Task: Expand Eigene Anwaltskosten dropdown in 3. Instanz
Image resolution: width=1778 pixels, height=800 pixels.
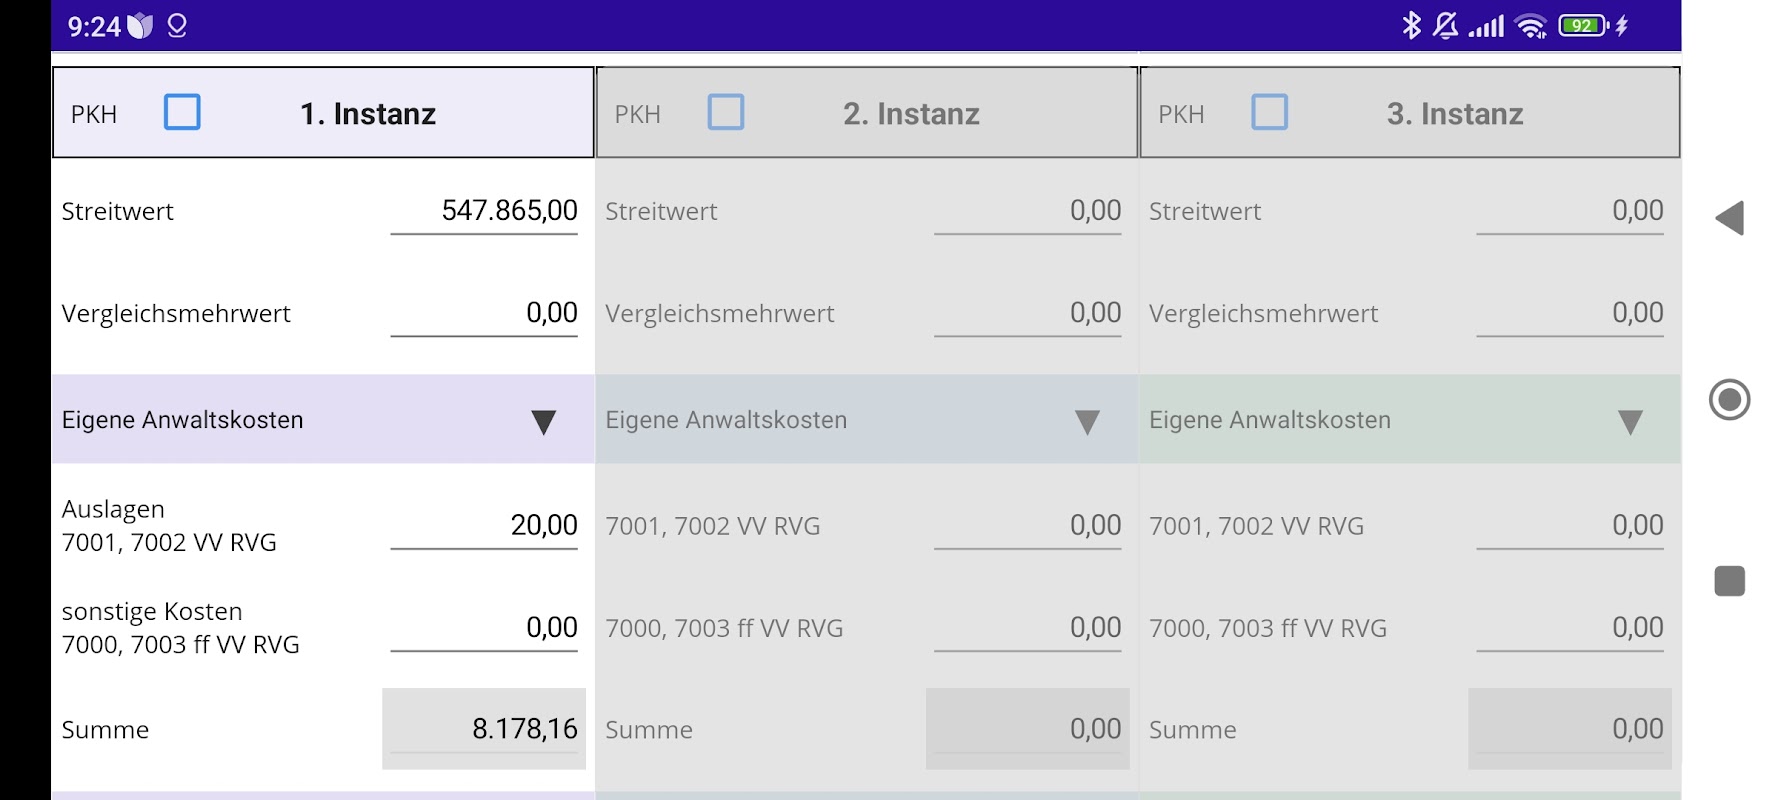Action: 1630,421
